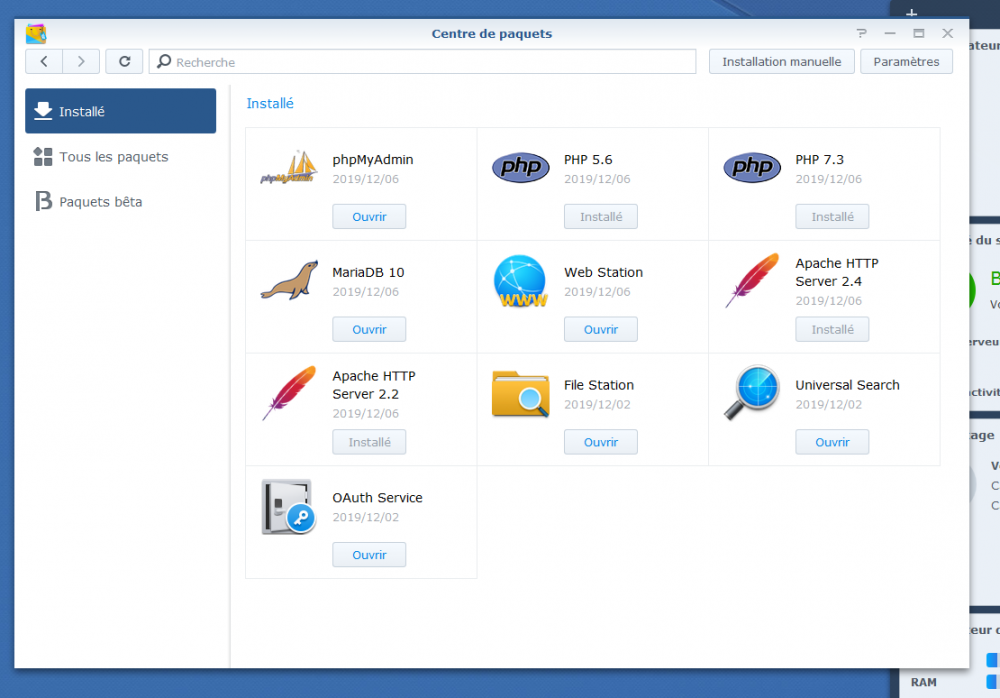Click the Web Station globe icon
This screenshot has width=1000, height=698.
[x=520, y=281]
